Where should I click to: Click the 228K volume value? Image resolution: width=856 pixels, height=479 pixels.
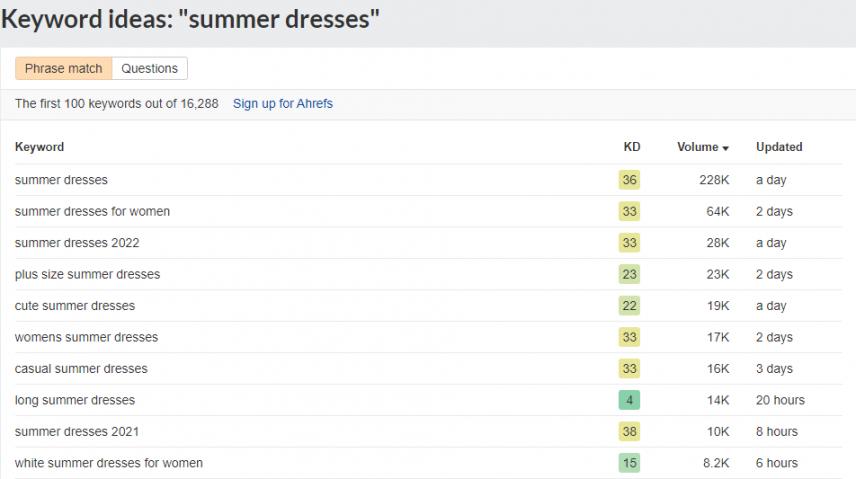pos(715,180)
